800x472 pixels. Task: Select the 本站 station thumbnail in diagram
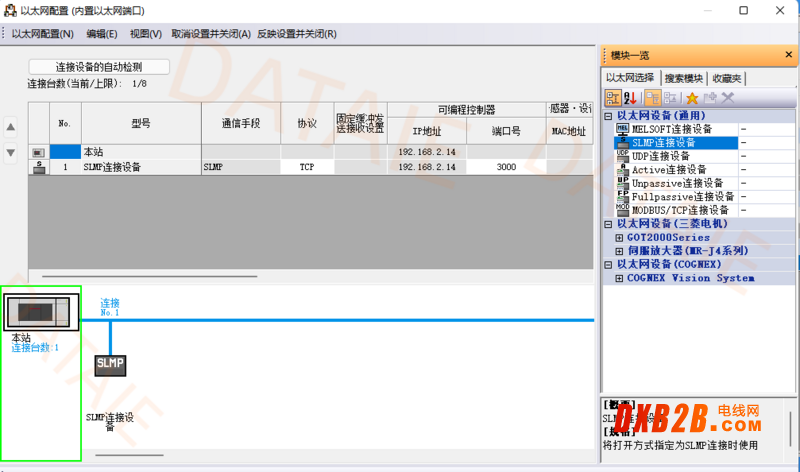[x=42, y=312]
